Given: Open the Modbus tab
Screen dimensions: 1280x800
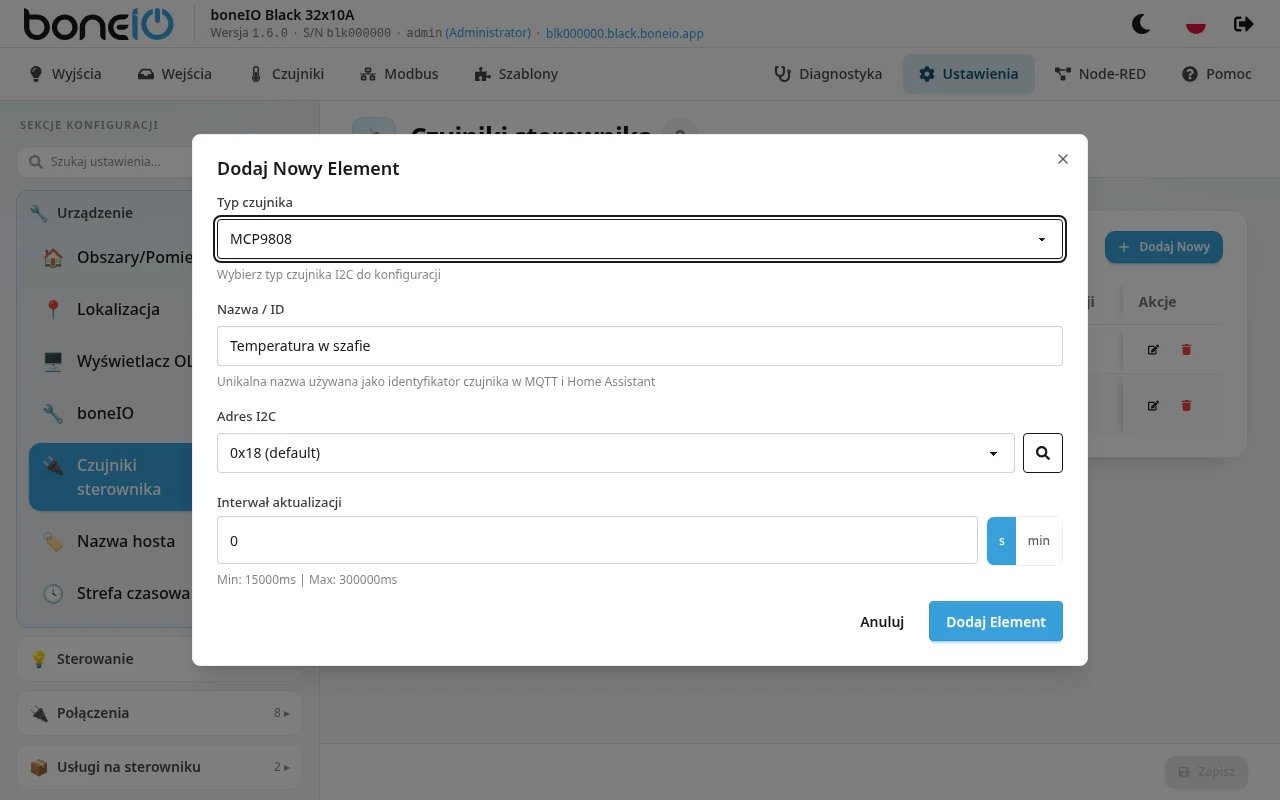Looking at the screenshot, I should point(399,74).
